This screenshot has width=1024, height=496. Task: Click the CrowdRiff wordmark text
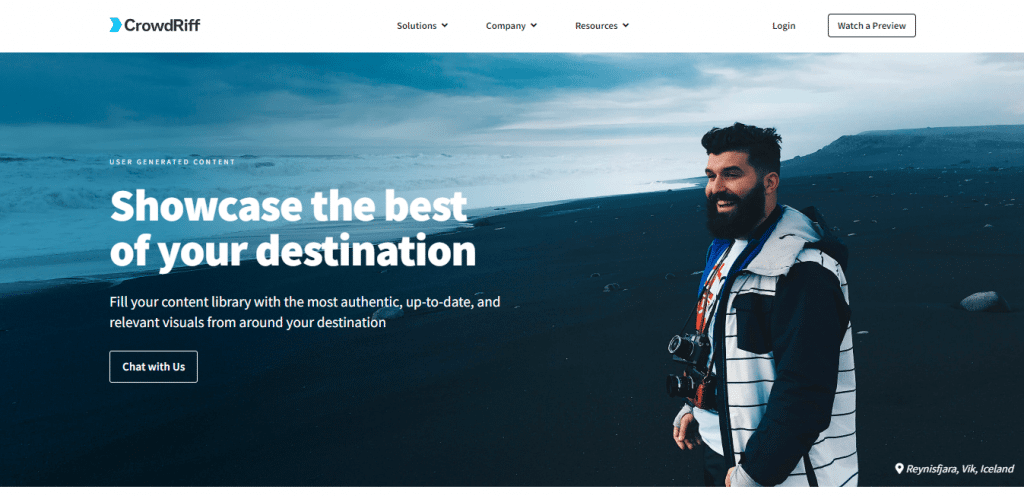pos(162,25)
